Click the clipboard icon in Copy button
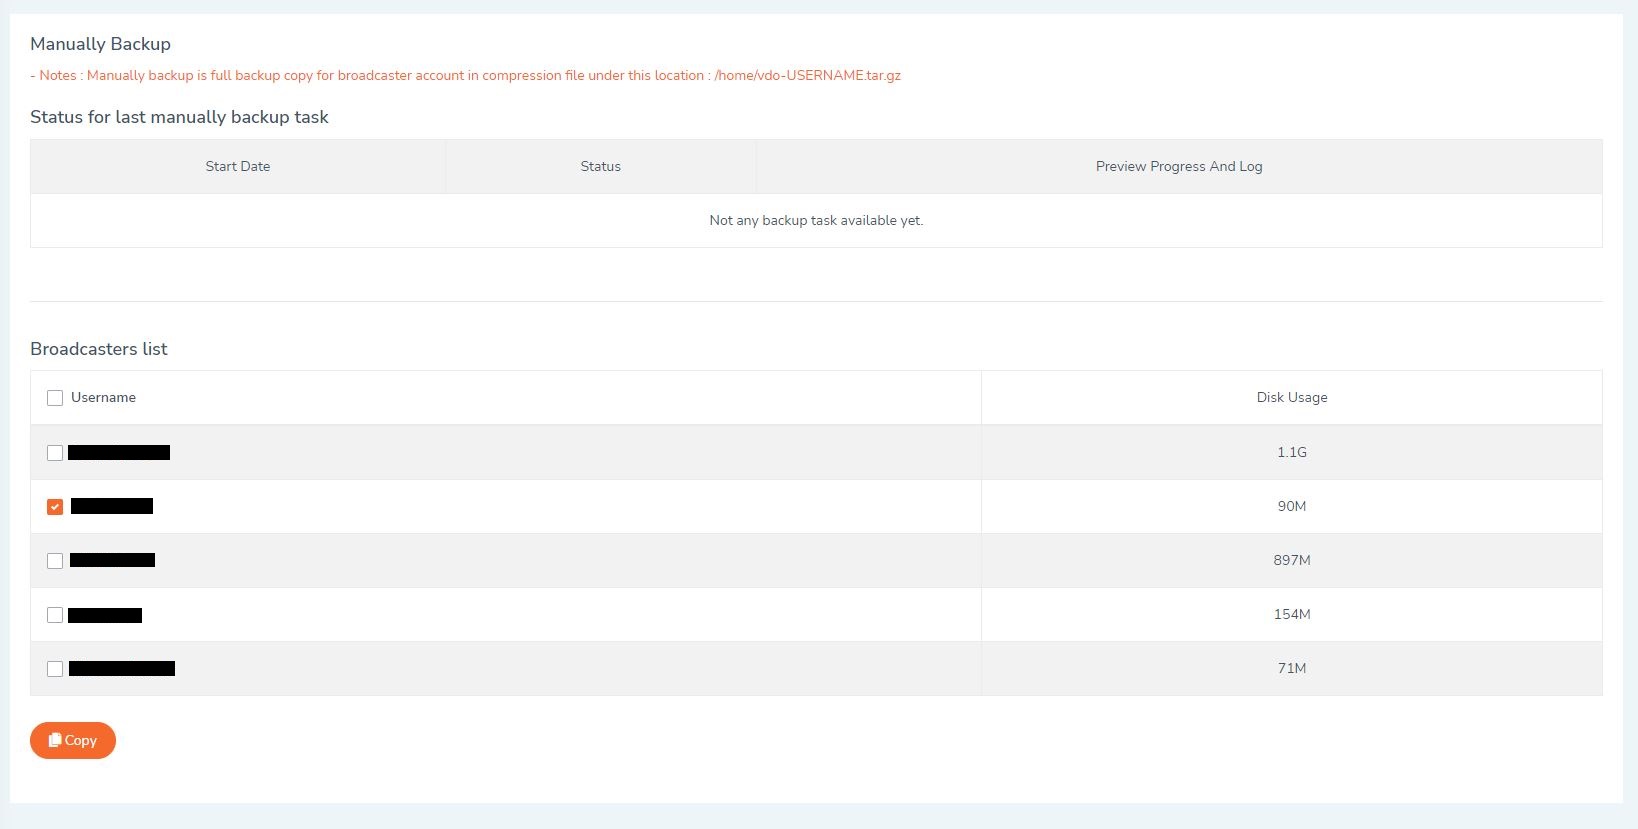 pos(55,740)
